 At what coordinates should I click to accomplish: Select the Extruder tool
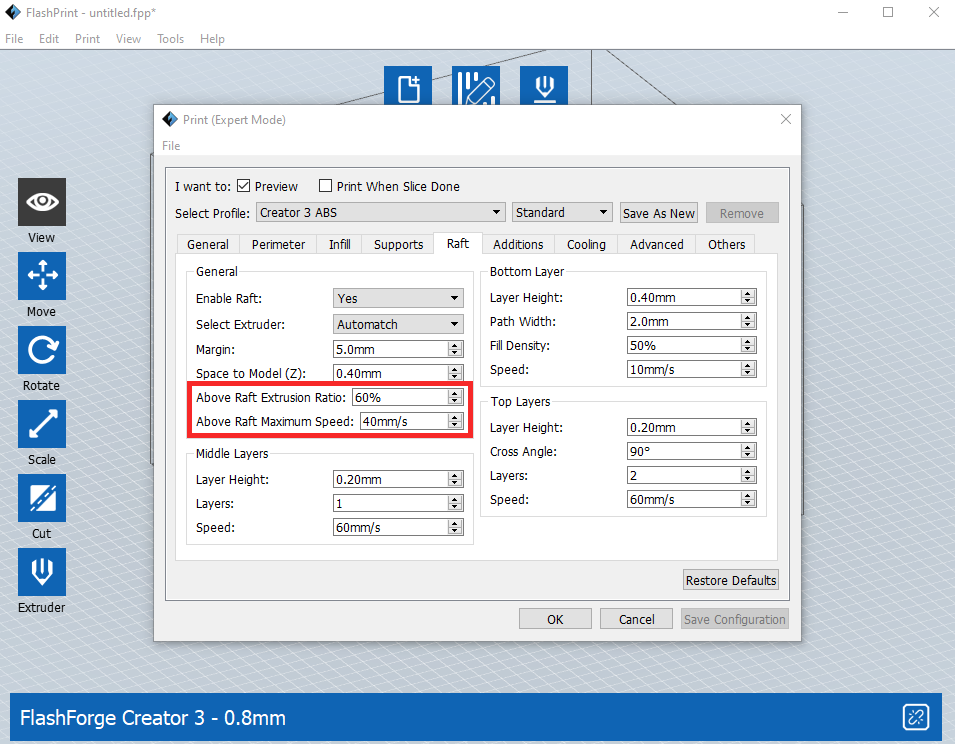pos(41,572)
